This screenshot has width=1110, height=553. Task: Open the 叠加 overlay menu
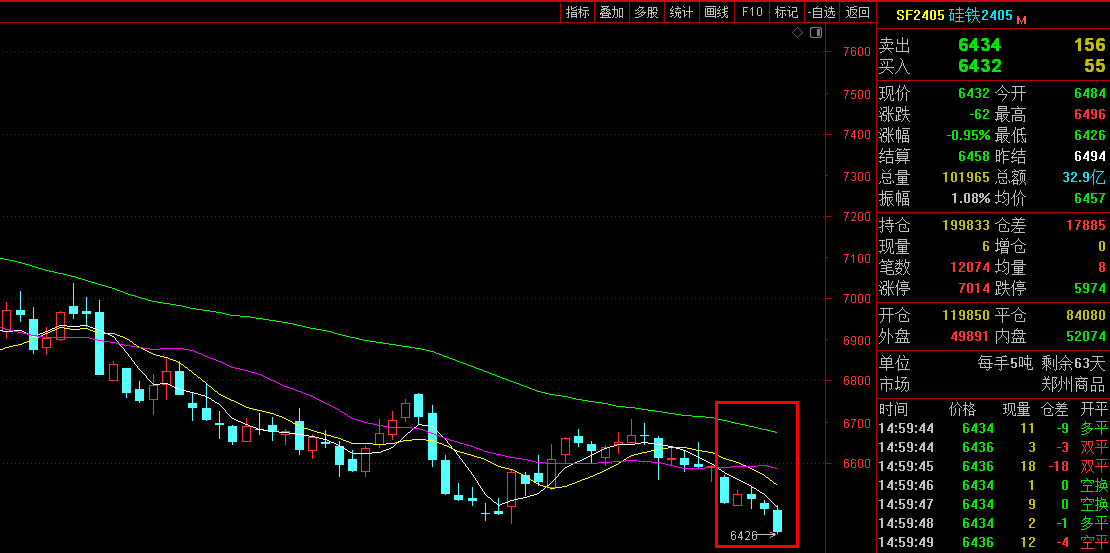point(611,12)
